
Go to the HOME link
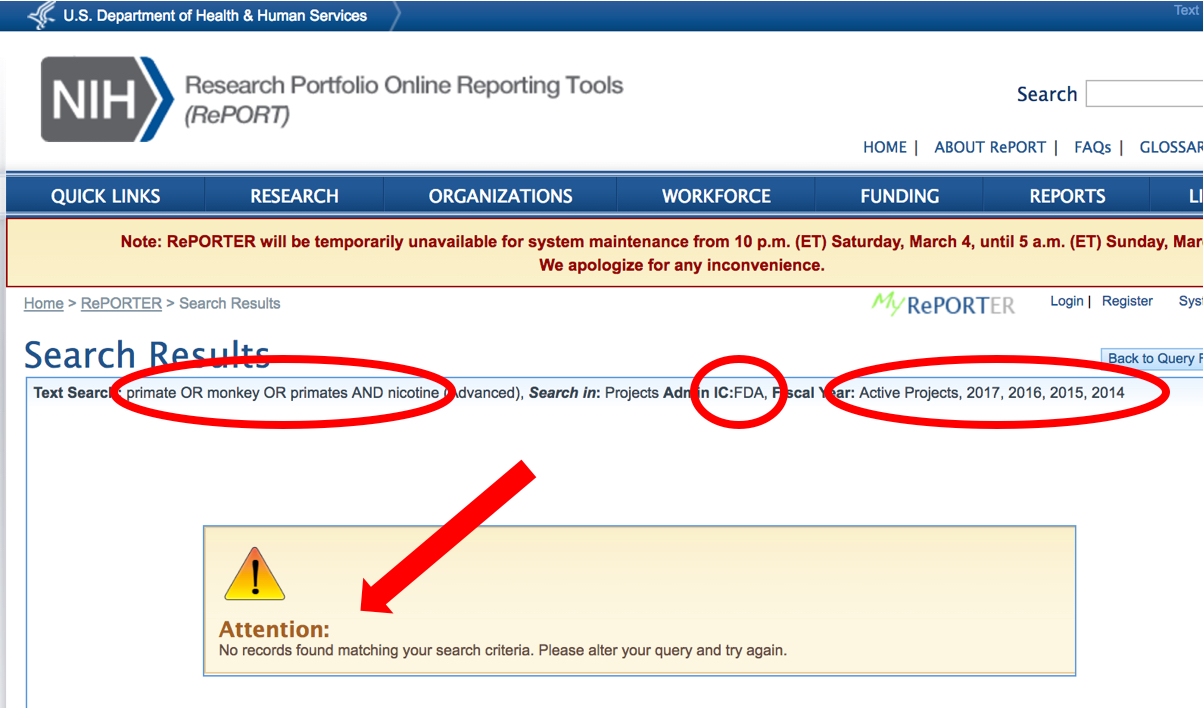pos(884,147)
